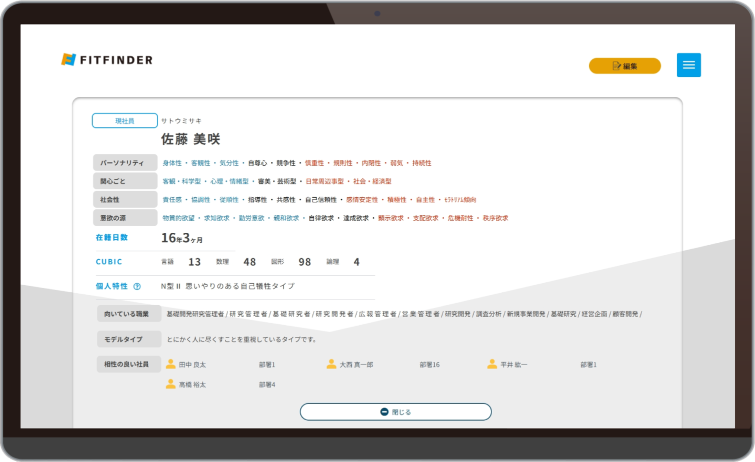The width and height of the screenshot is (755, 462).
Task: Click the 営業管理者 occupation
Action: pos(421,314)
